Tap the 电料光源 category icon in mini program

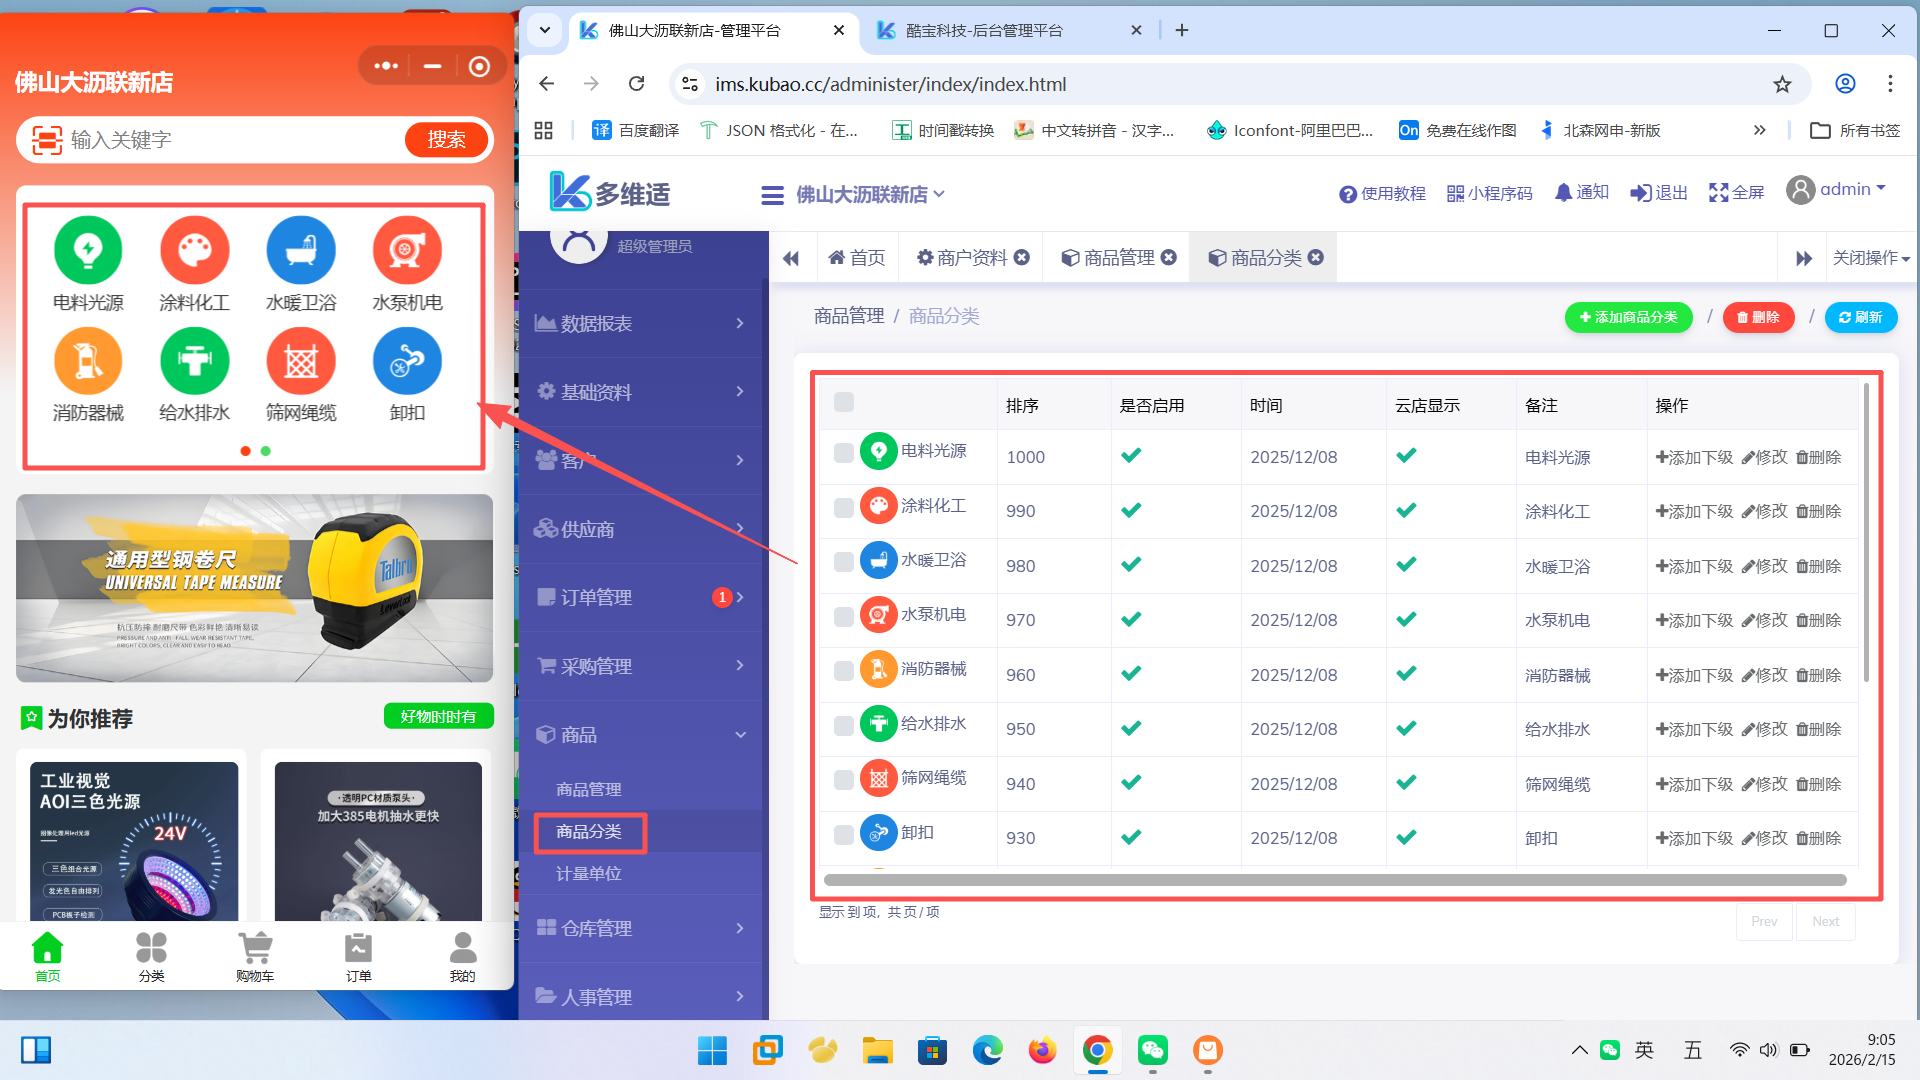pyautogui.click(x=88, y=251)
